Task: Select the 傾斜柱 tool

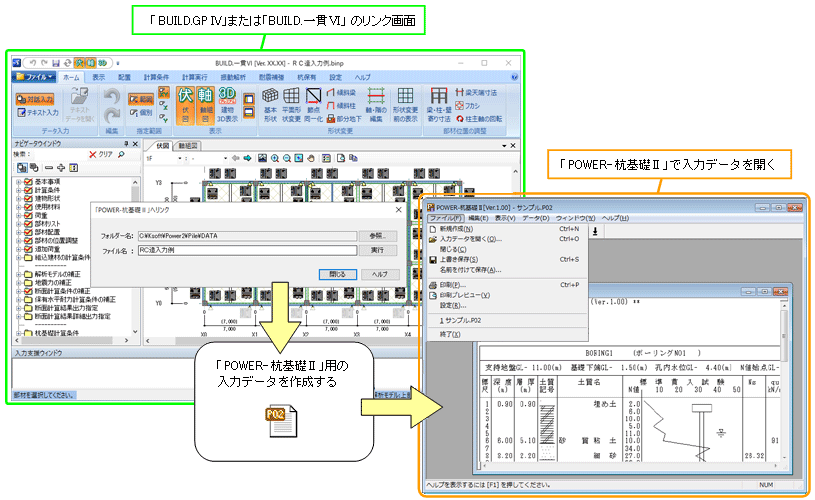Action: [x=341, y=106]
